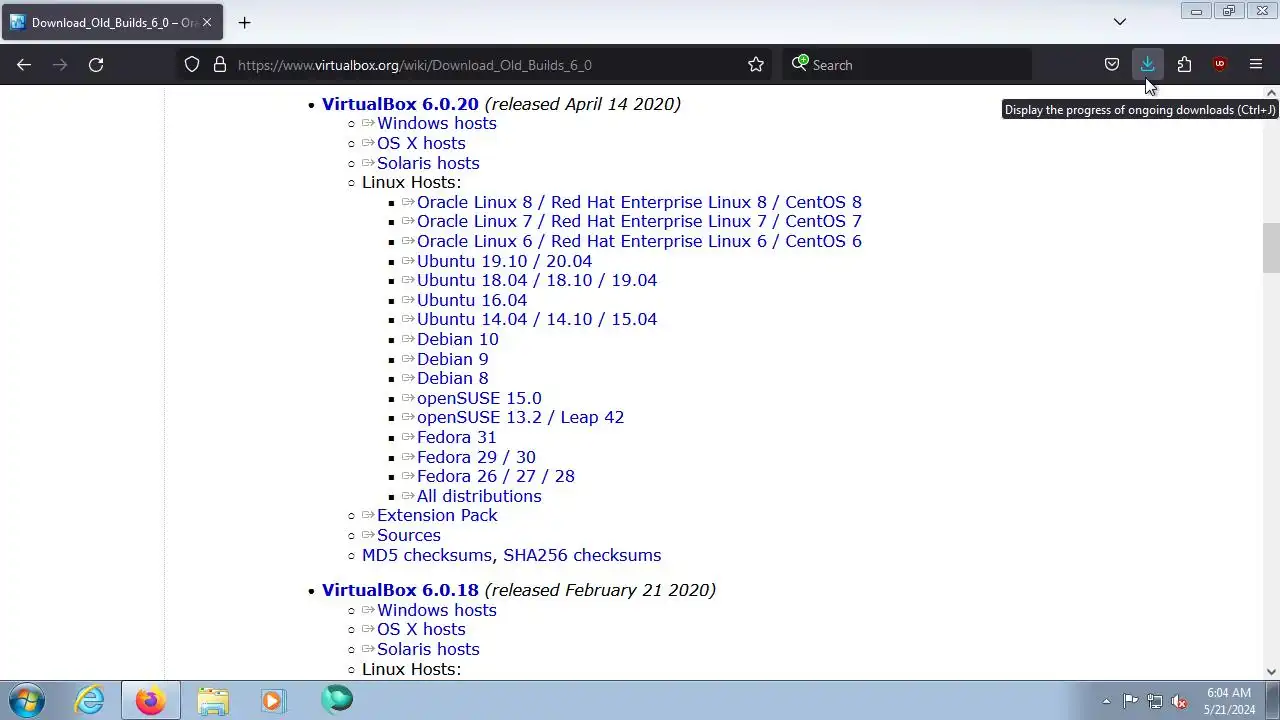Image resolution: width=1280 pixels, height=720 pixels.
Task: Open the teal app icon in taskbar
Action: (337, 700)
